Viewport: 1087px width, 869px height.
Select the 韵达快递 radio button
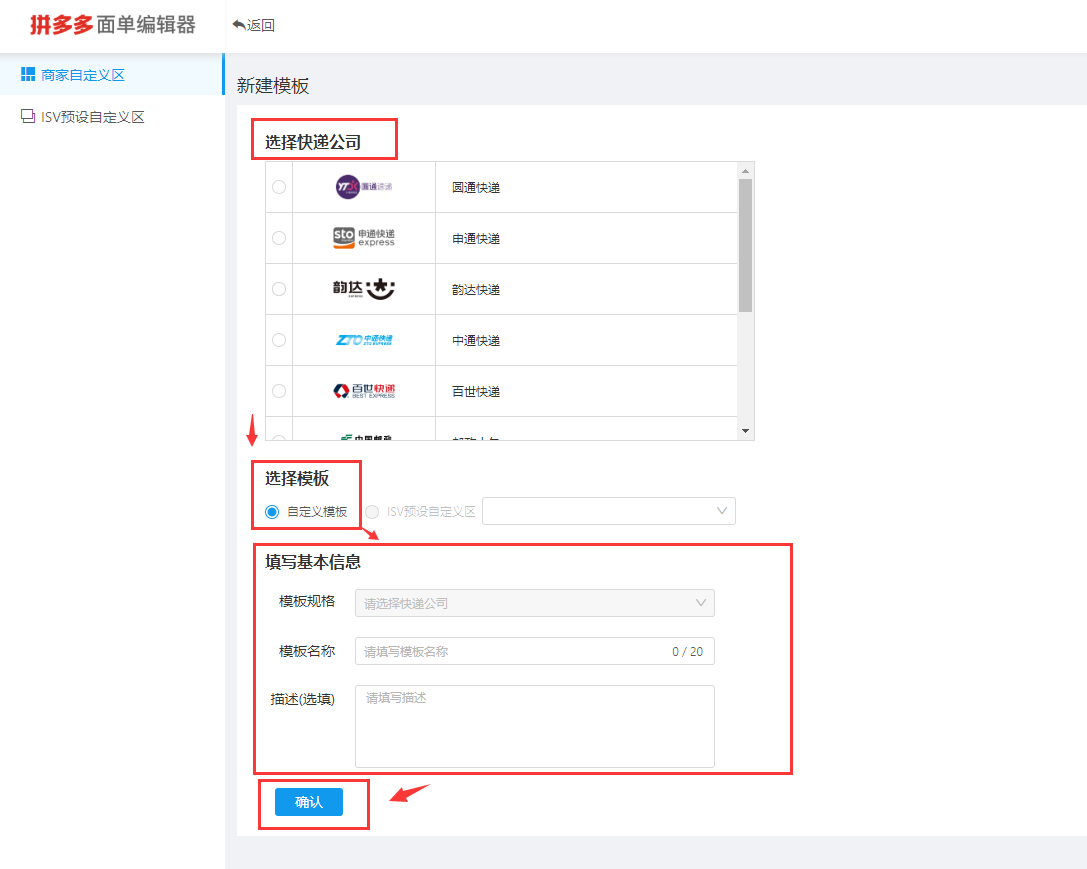click(279, 289)
